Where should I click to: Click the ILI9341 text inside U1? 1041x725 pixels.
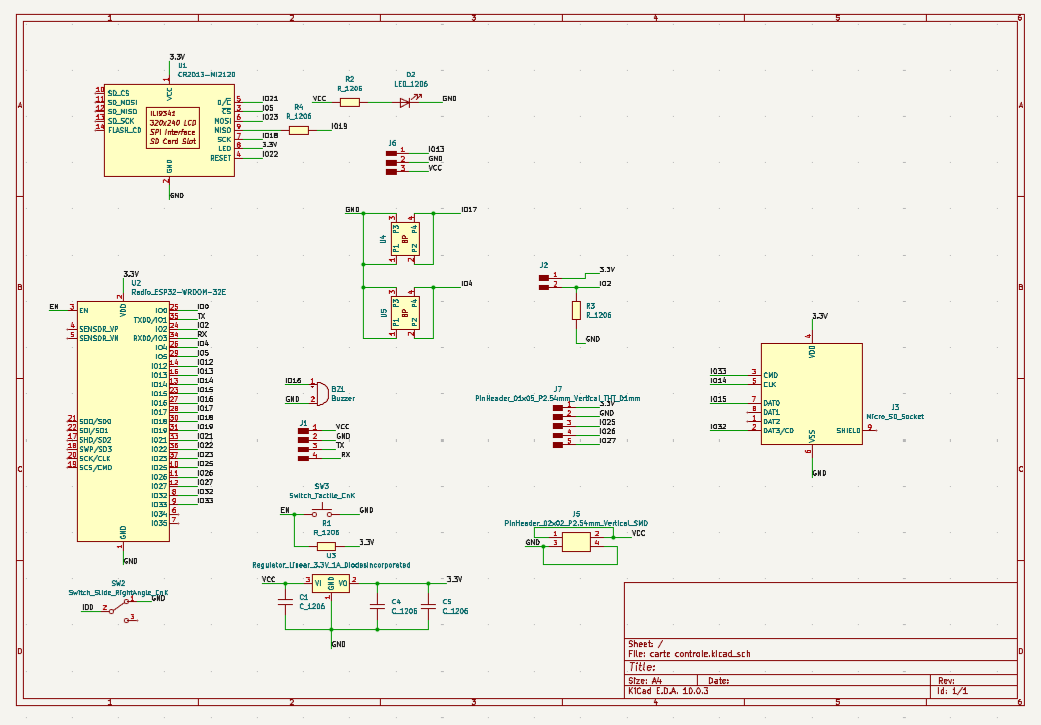(x=163, y=114)
